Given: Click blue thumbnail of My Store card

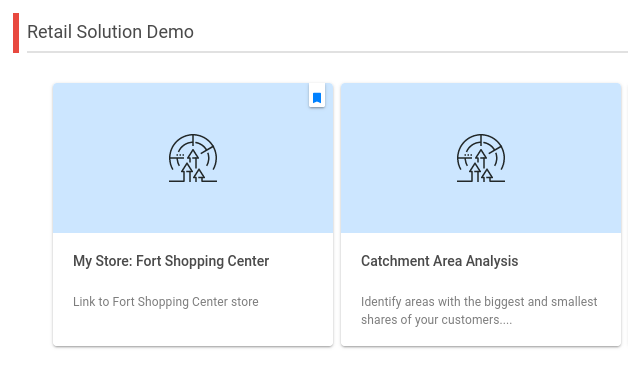Looking at the screenshot, I should [193, 158].
